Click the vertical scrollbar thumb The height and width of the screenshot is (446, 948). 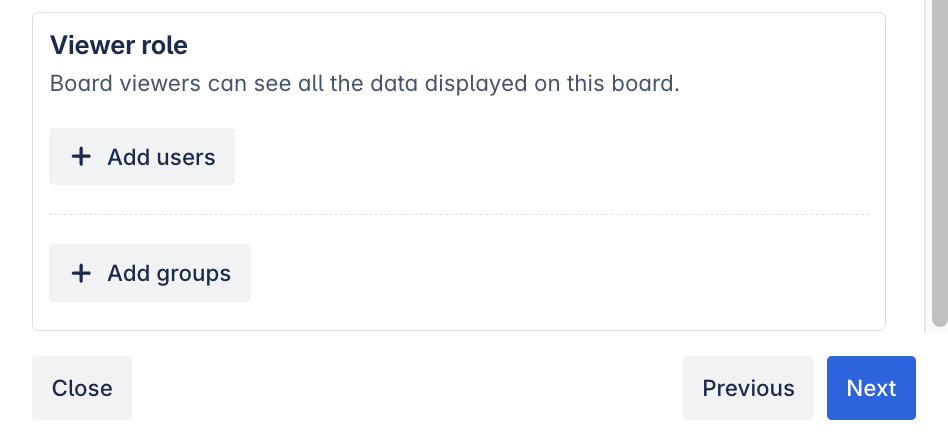point(939,160)
